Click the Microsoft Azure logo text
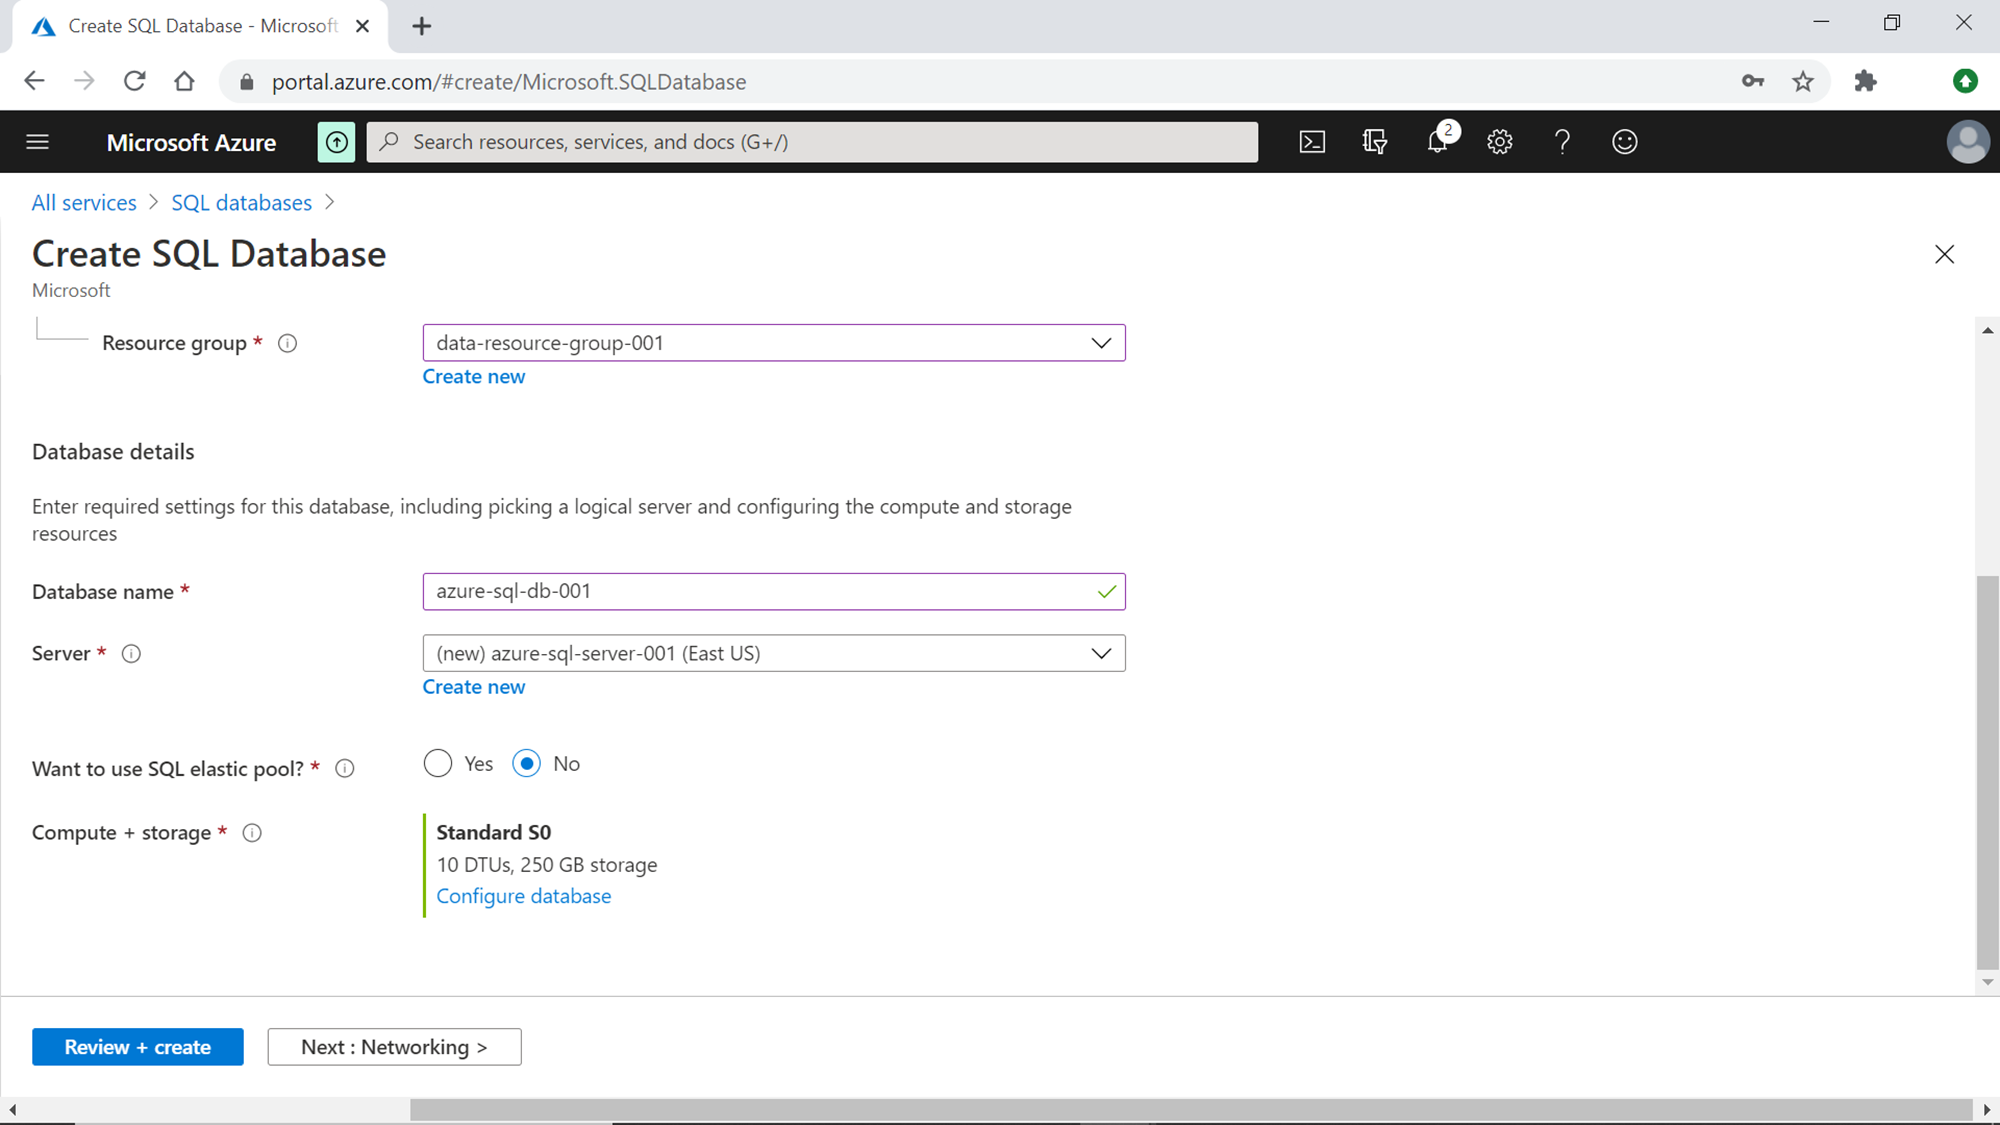 [191, 143]
